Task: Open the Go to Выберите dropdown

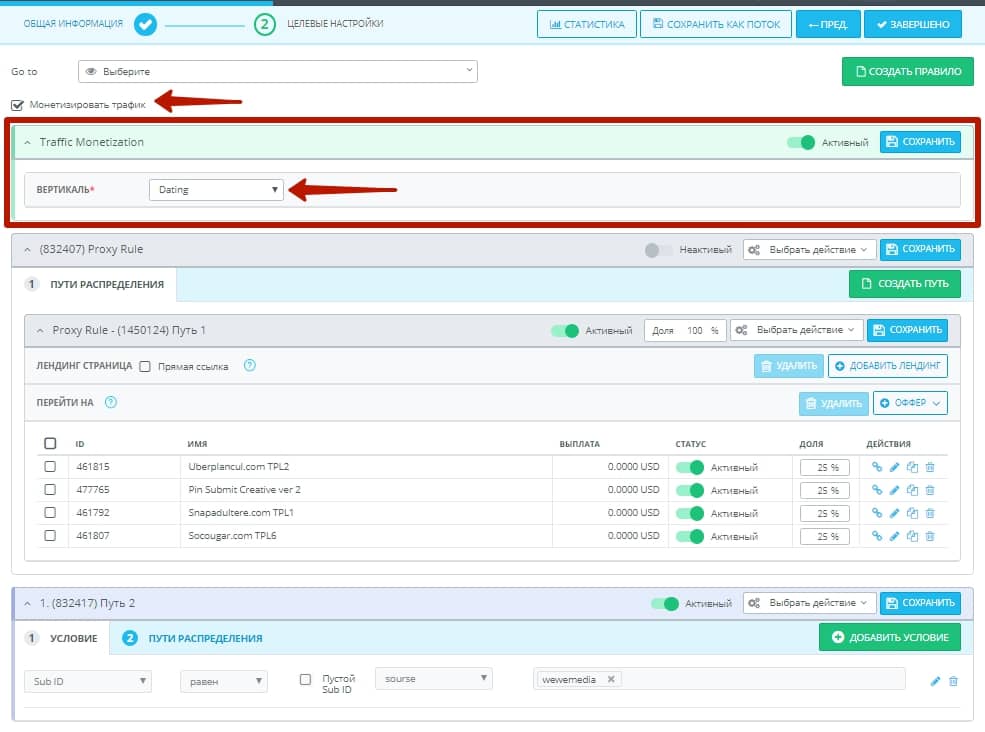Action: (278, 72)
